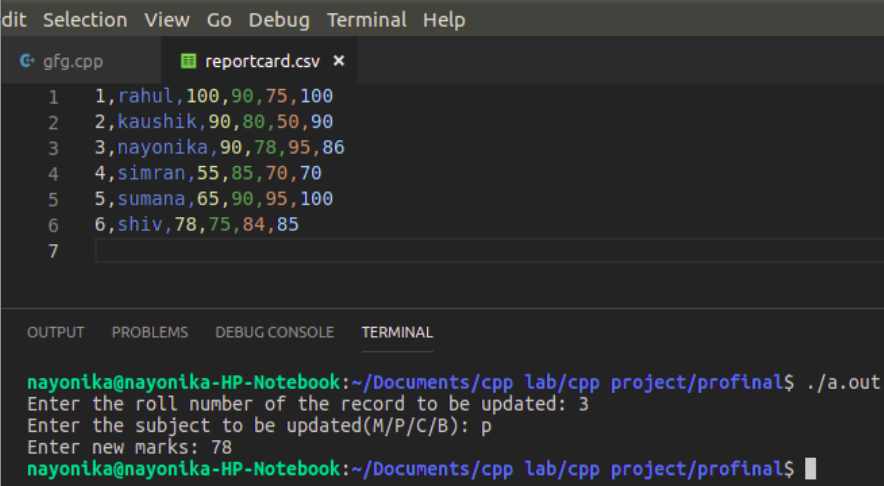Click line number 5 in the gutter
This screenshot has height=486, width=884.
[54, 200]
